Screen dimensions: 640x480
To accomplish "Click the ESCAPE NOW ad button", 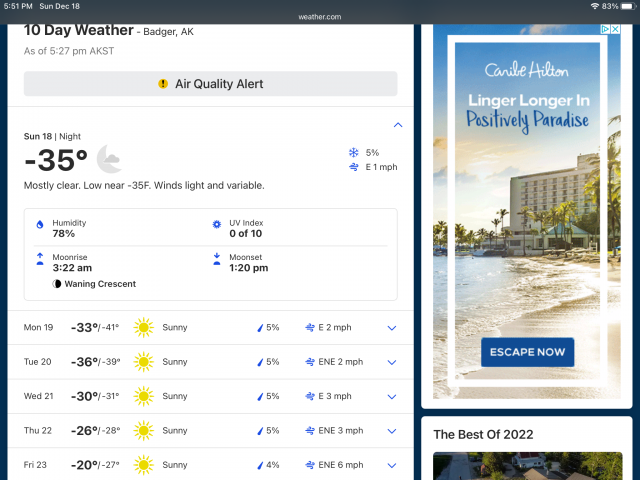I will pos(527,352).
